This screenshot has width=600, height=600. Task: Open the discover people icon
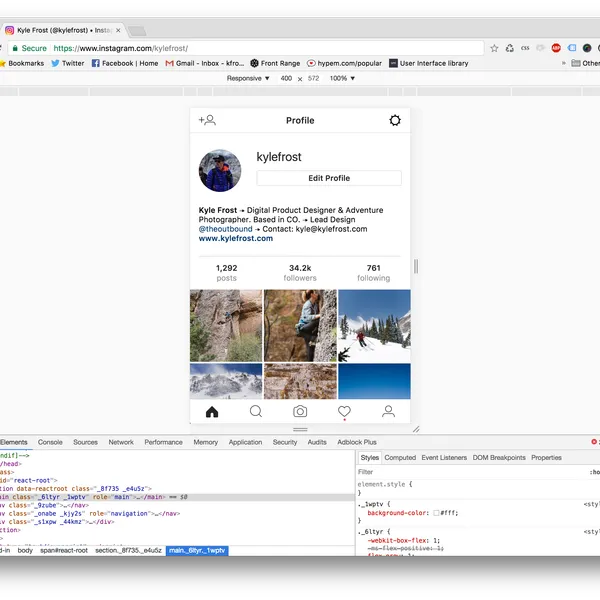pyautogui.click(x=207, y=120)
